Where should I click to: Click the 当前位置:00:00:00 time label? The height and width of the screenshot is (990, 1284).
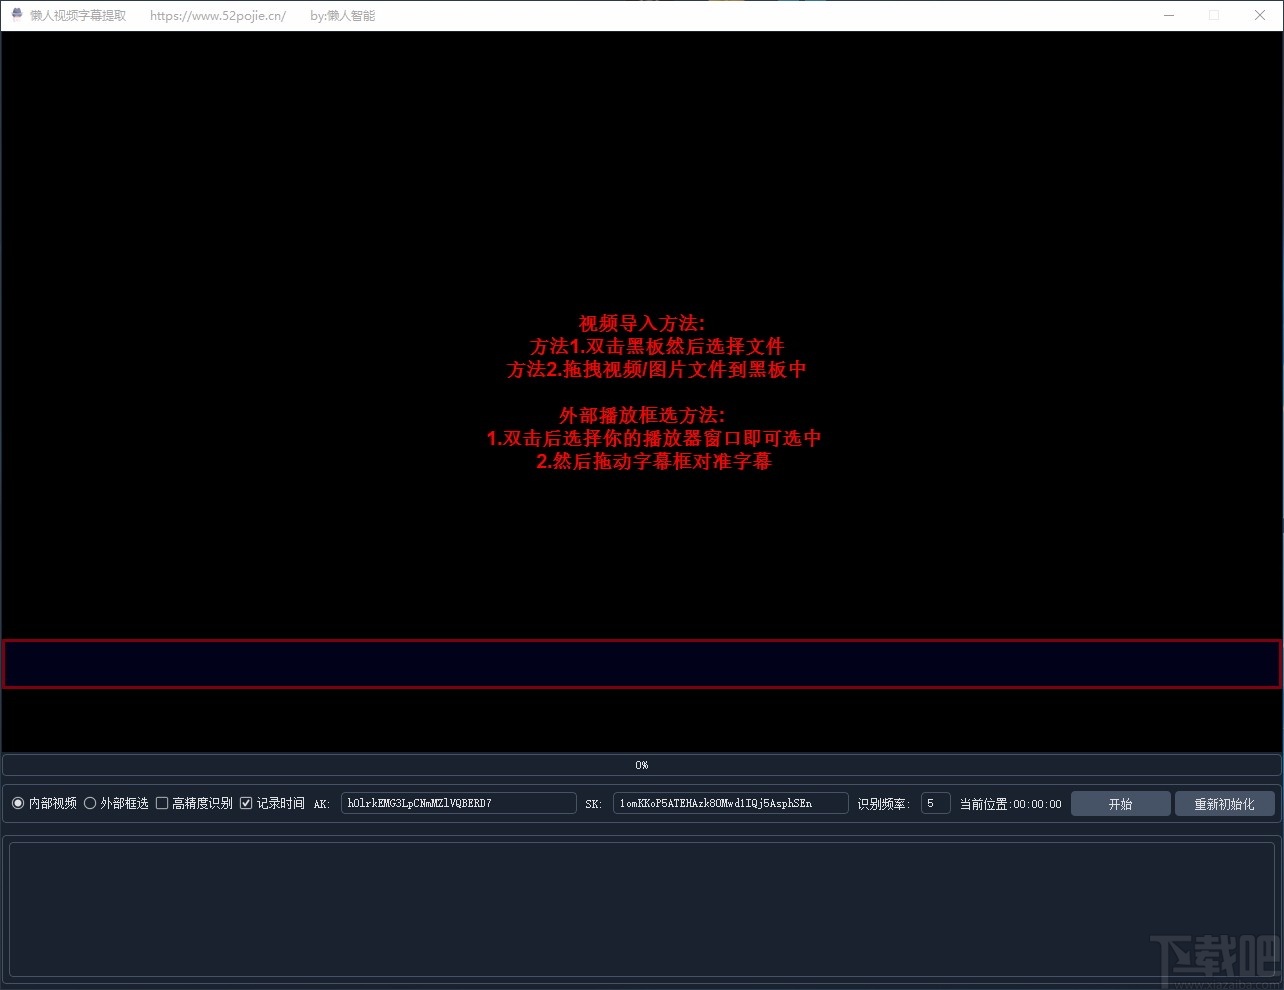pos(1010,804)
